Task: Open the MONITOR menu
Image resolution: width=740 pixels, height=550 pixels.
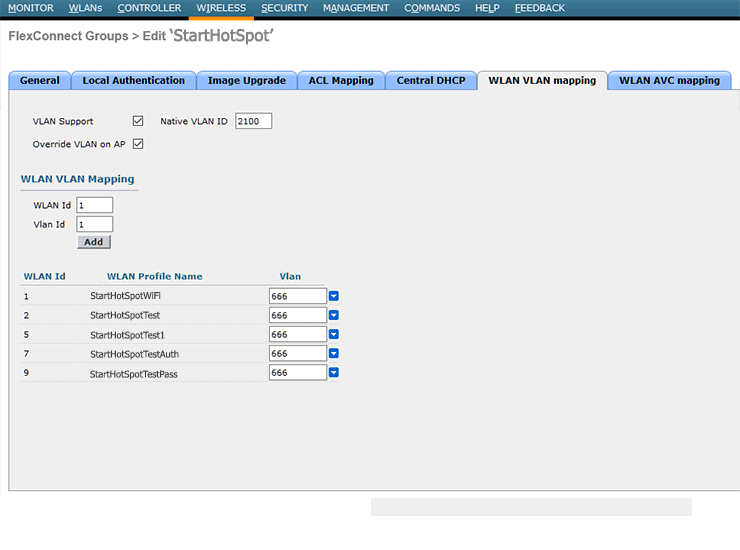Action: pos(30,8)
